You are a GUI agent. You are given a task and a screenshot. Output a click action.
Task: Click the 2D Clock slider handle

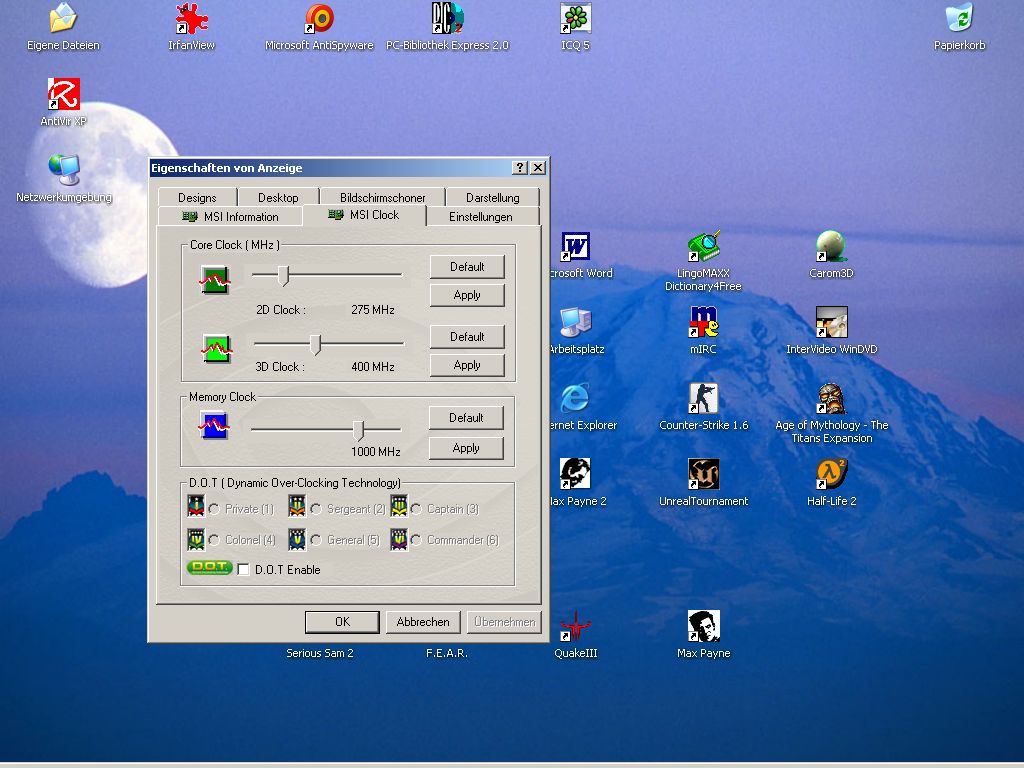click(283, 276)
